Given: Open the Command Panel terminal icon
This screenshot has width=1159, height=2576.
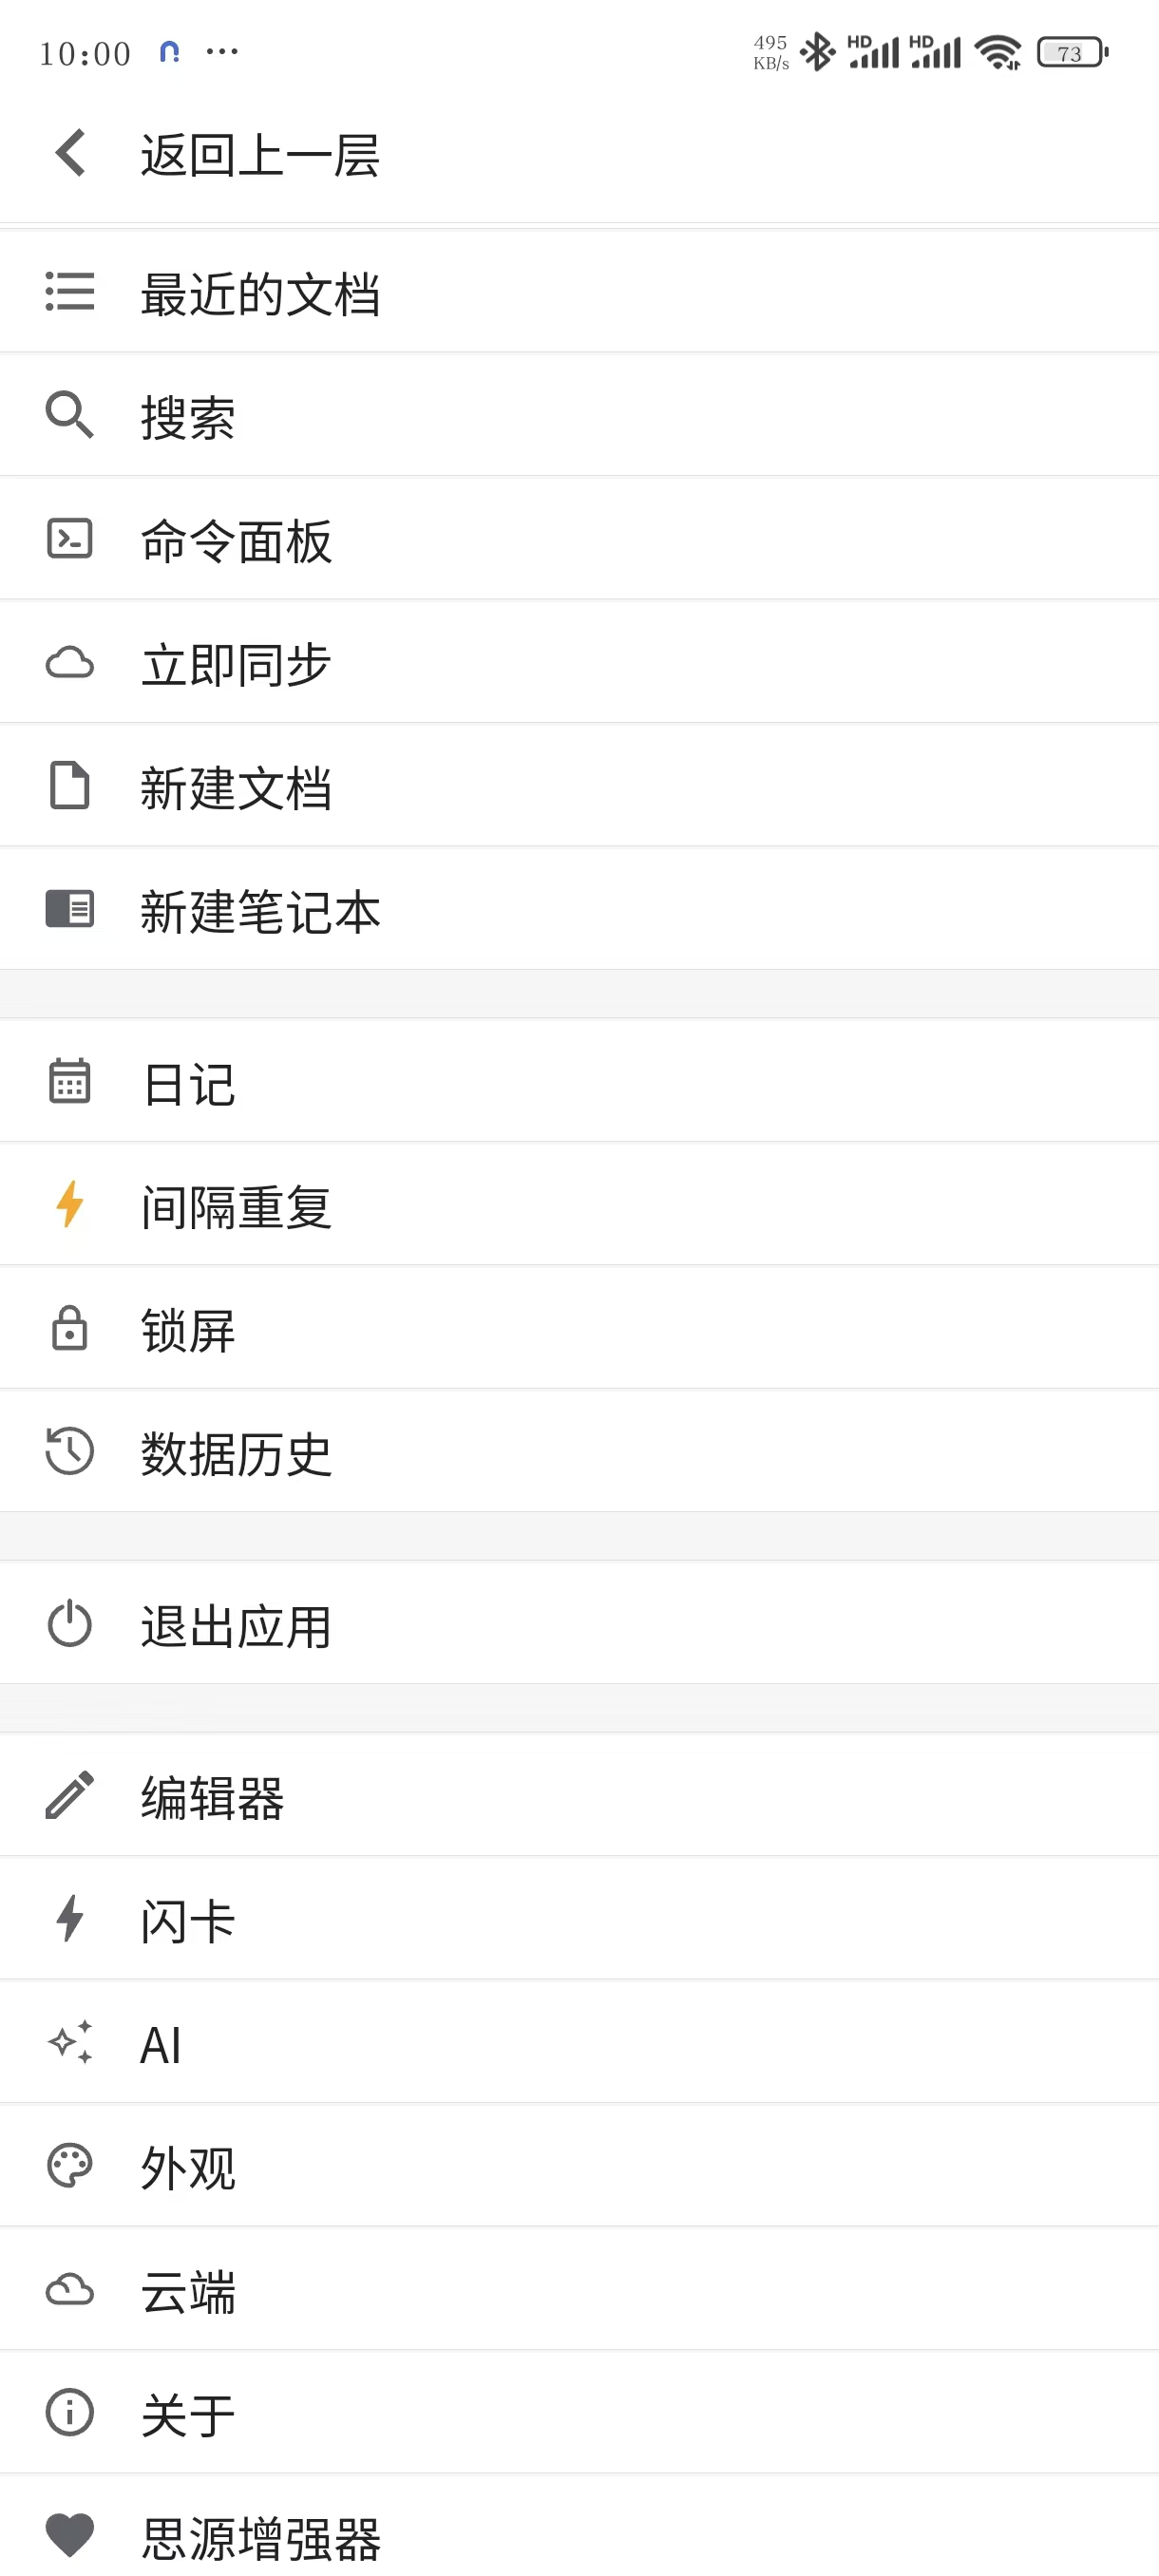Looking at the screenshot, I should [69, 539].
